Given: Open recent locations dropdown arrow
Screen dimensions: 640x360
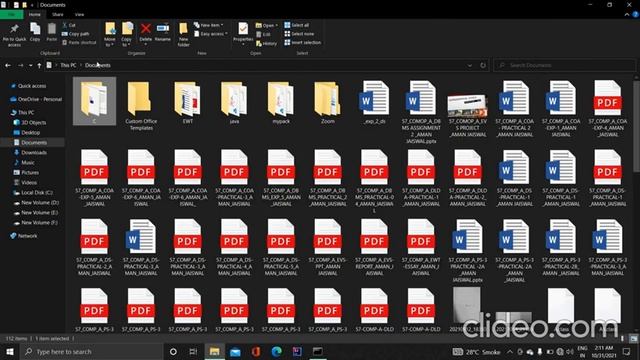Looking at the screenshot, I should click(30, 65).
